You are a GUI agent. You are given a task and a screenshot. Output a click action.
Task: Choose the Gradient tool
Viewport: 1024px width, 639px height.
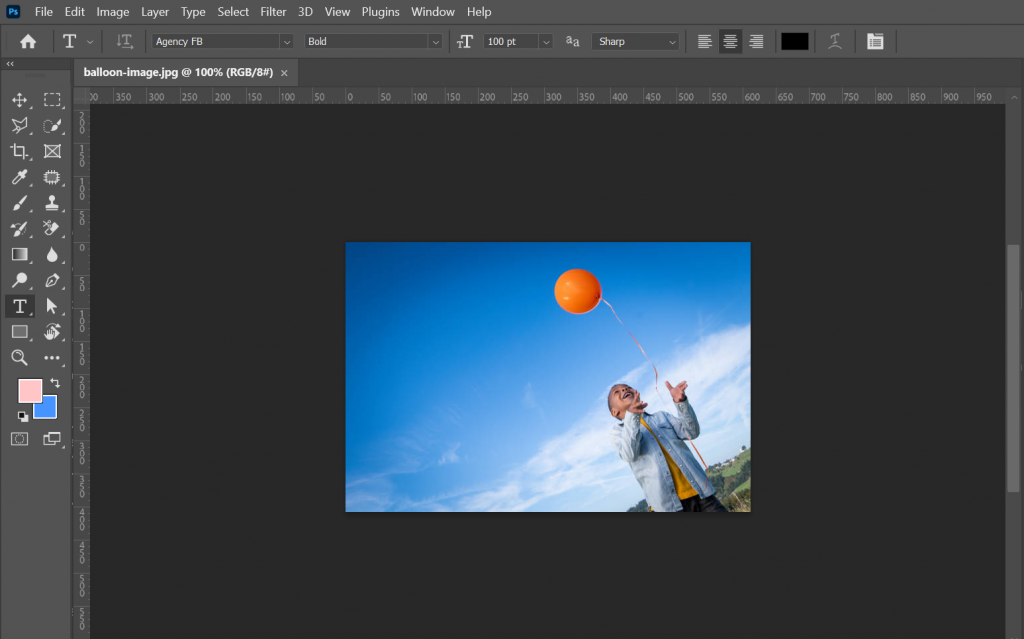point(20,254)
